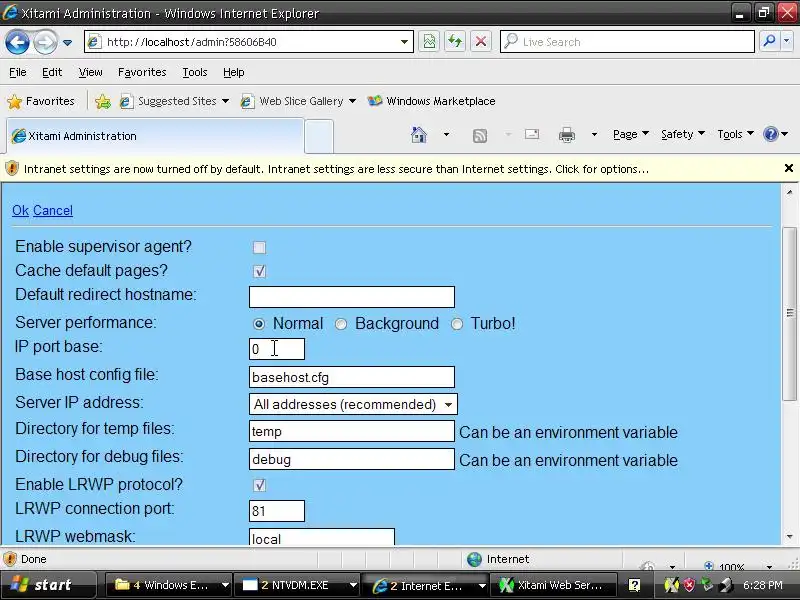Screen dimensions: 800x600
Task: Select Background server performance
Action: (341, 324)
